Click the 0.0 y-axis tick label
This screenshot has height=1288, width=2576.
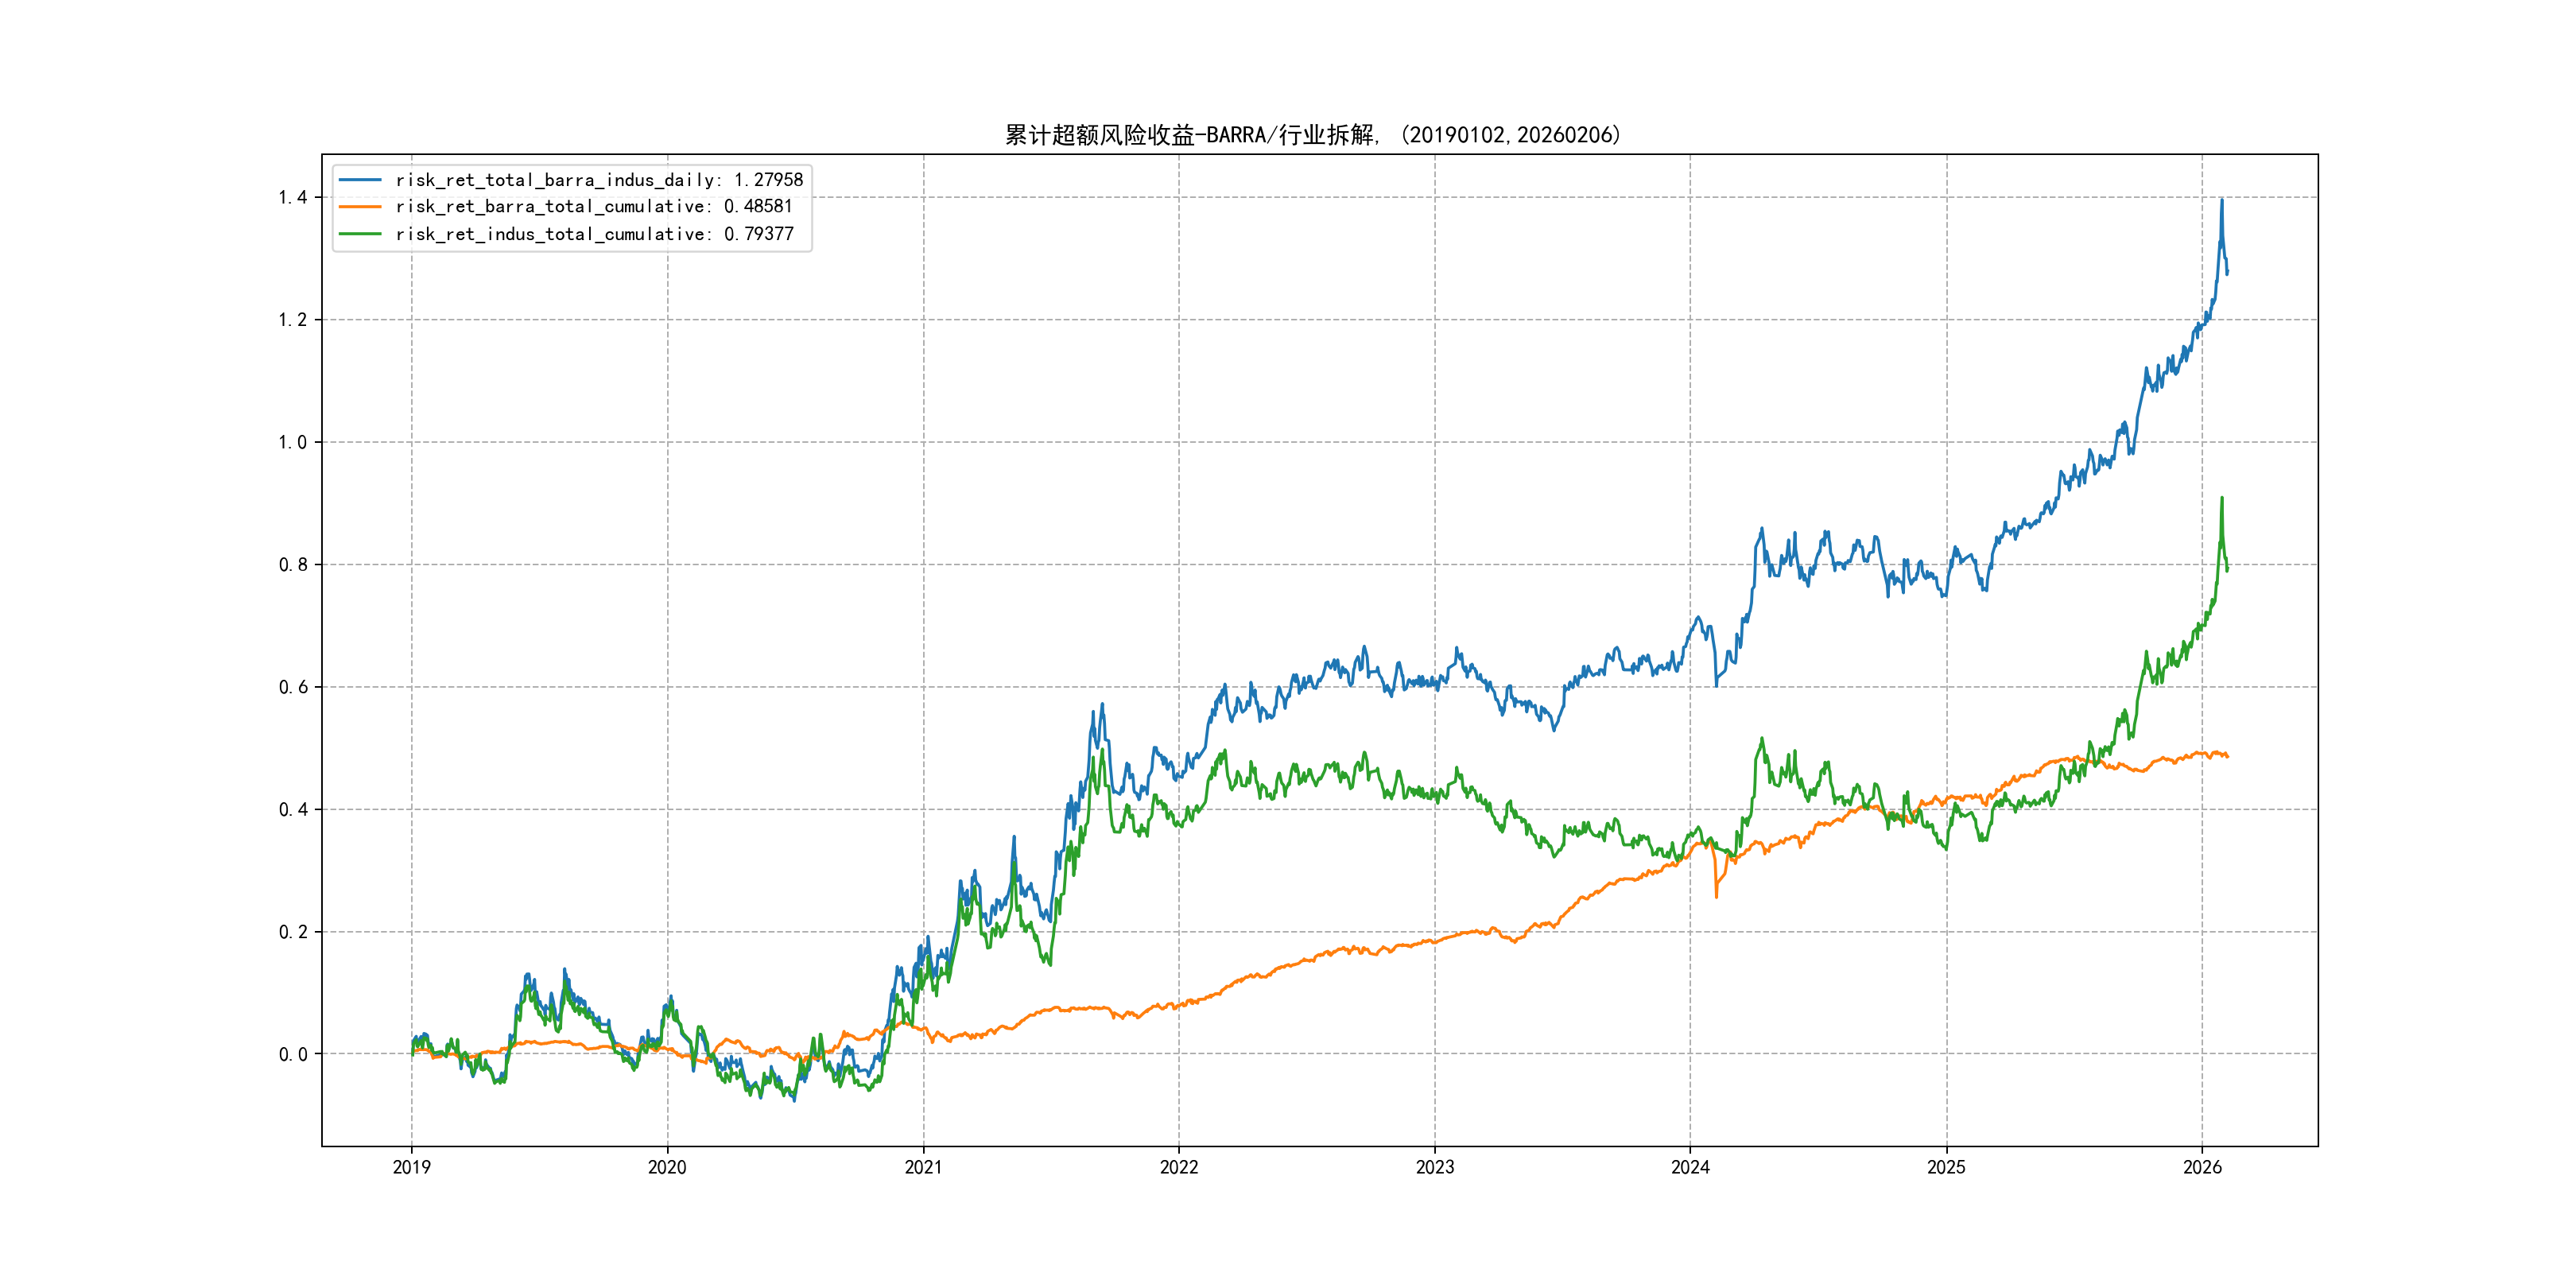292,1054
